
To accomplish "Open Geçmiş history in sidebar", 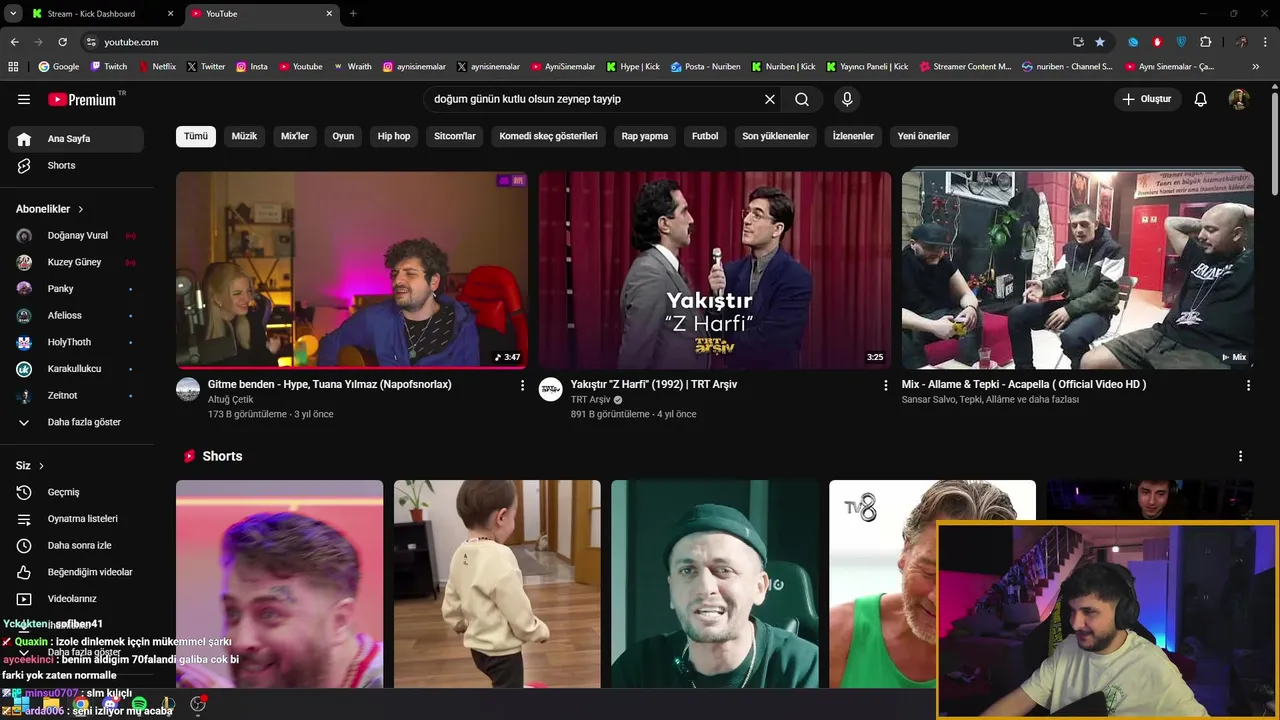I will click(76, 492).
